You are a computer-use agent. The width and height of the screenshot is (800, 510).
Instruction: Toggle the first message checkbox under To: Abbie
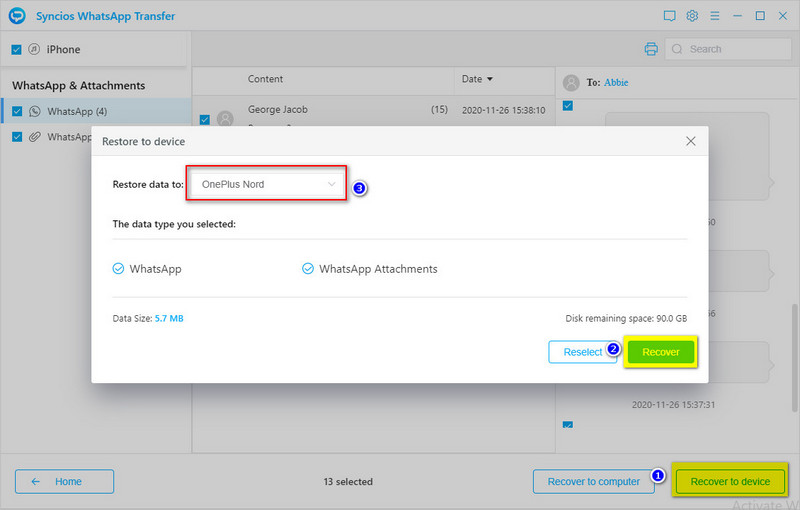coord(568,106)
